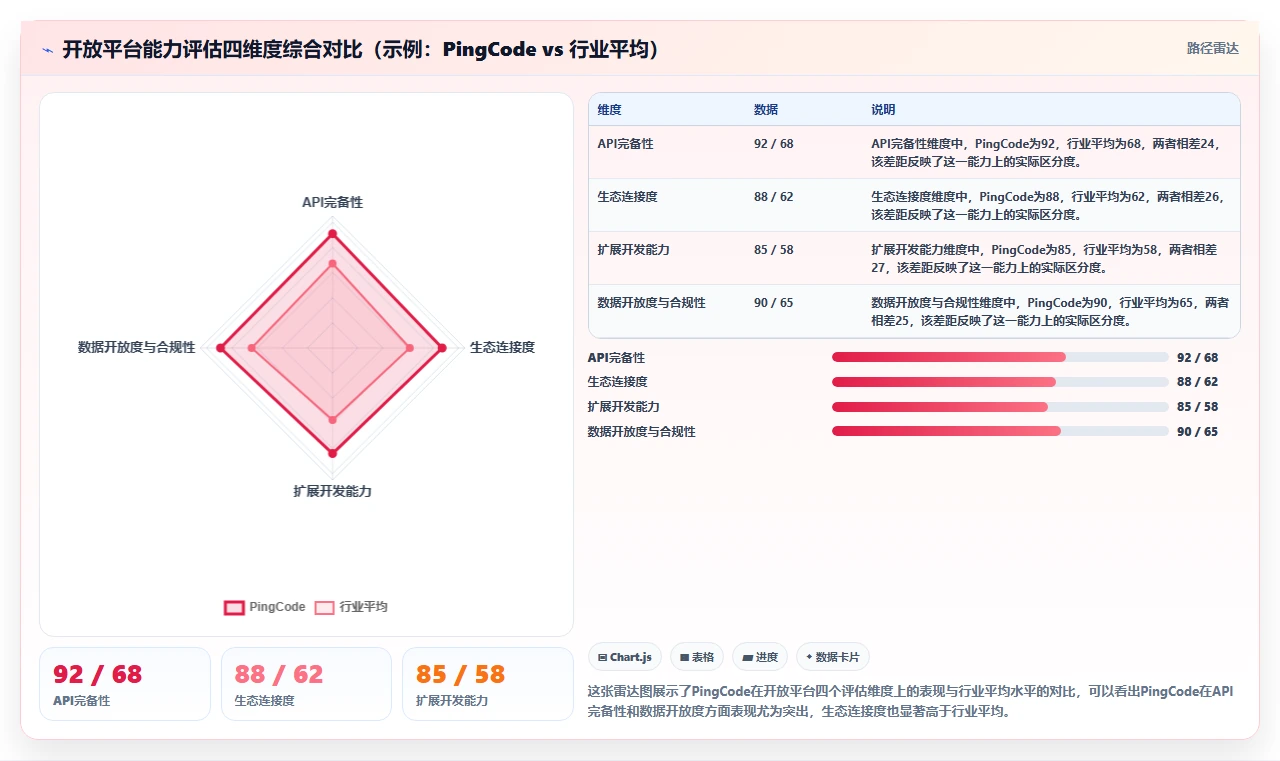
Task: Click the 维度 column header
Action: point(609,110)
